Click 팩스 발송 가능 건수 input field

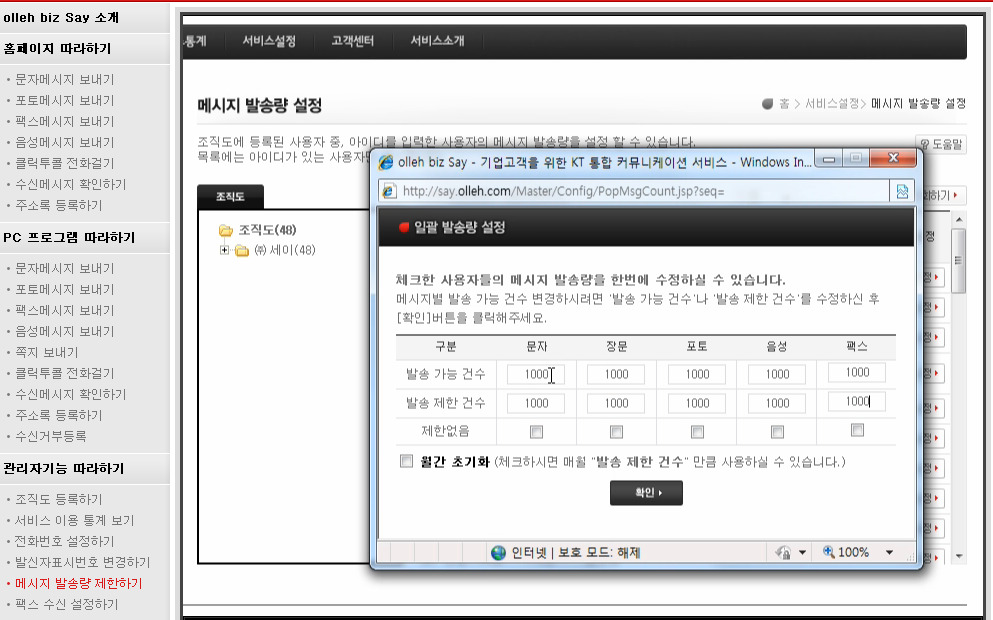click(857, 372)
